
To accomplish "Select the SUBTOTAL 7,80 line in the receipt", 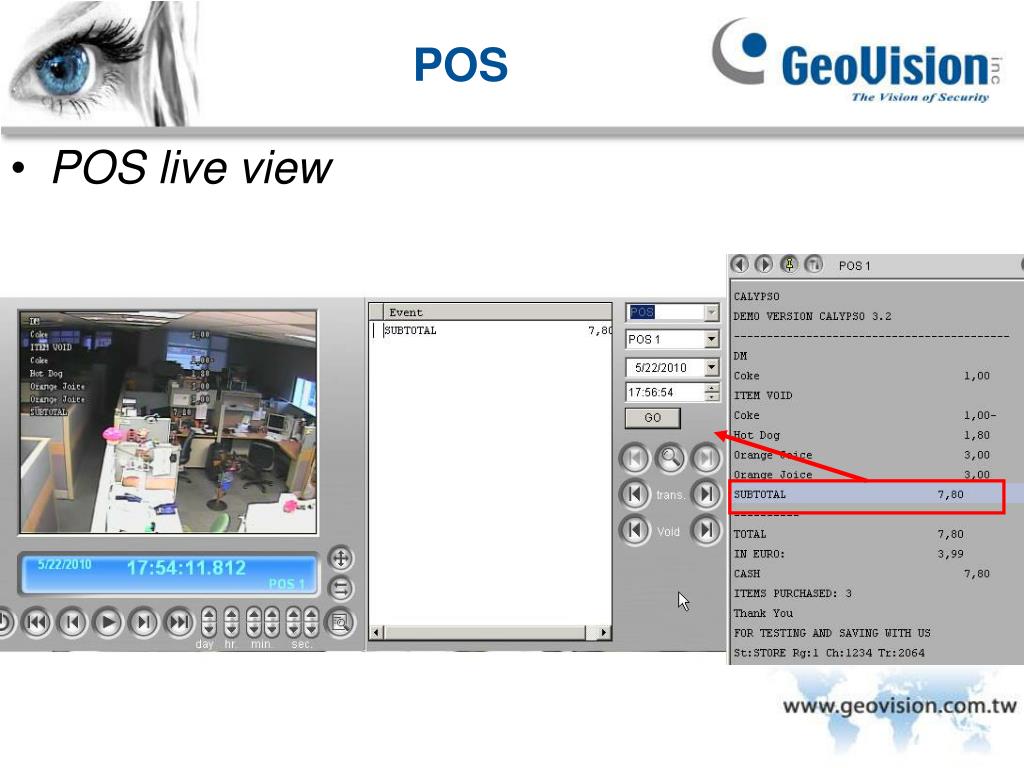I will pos(867,494).
